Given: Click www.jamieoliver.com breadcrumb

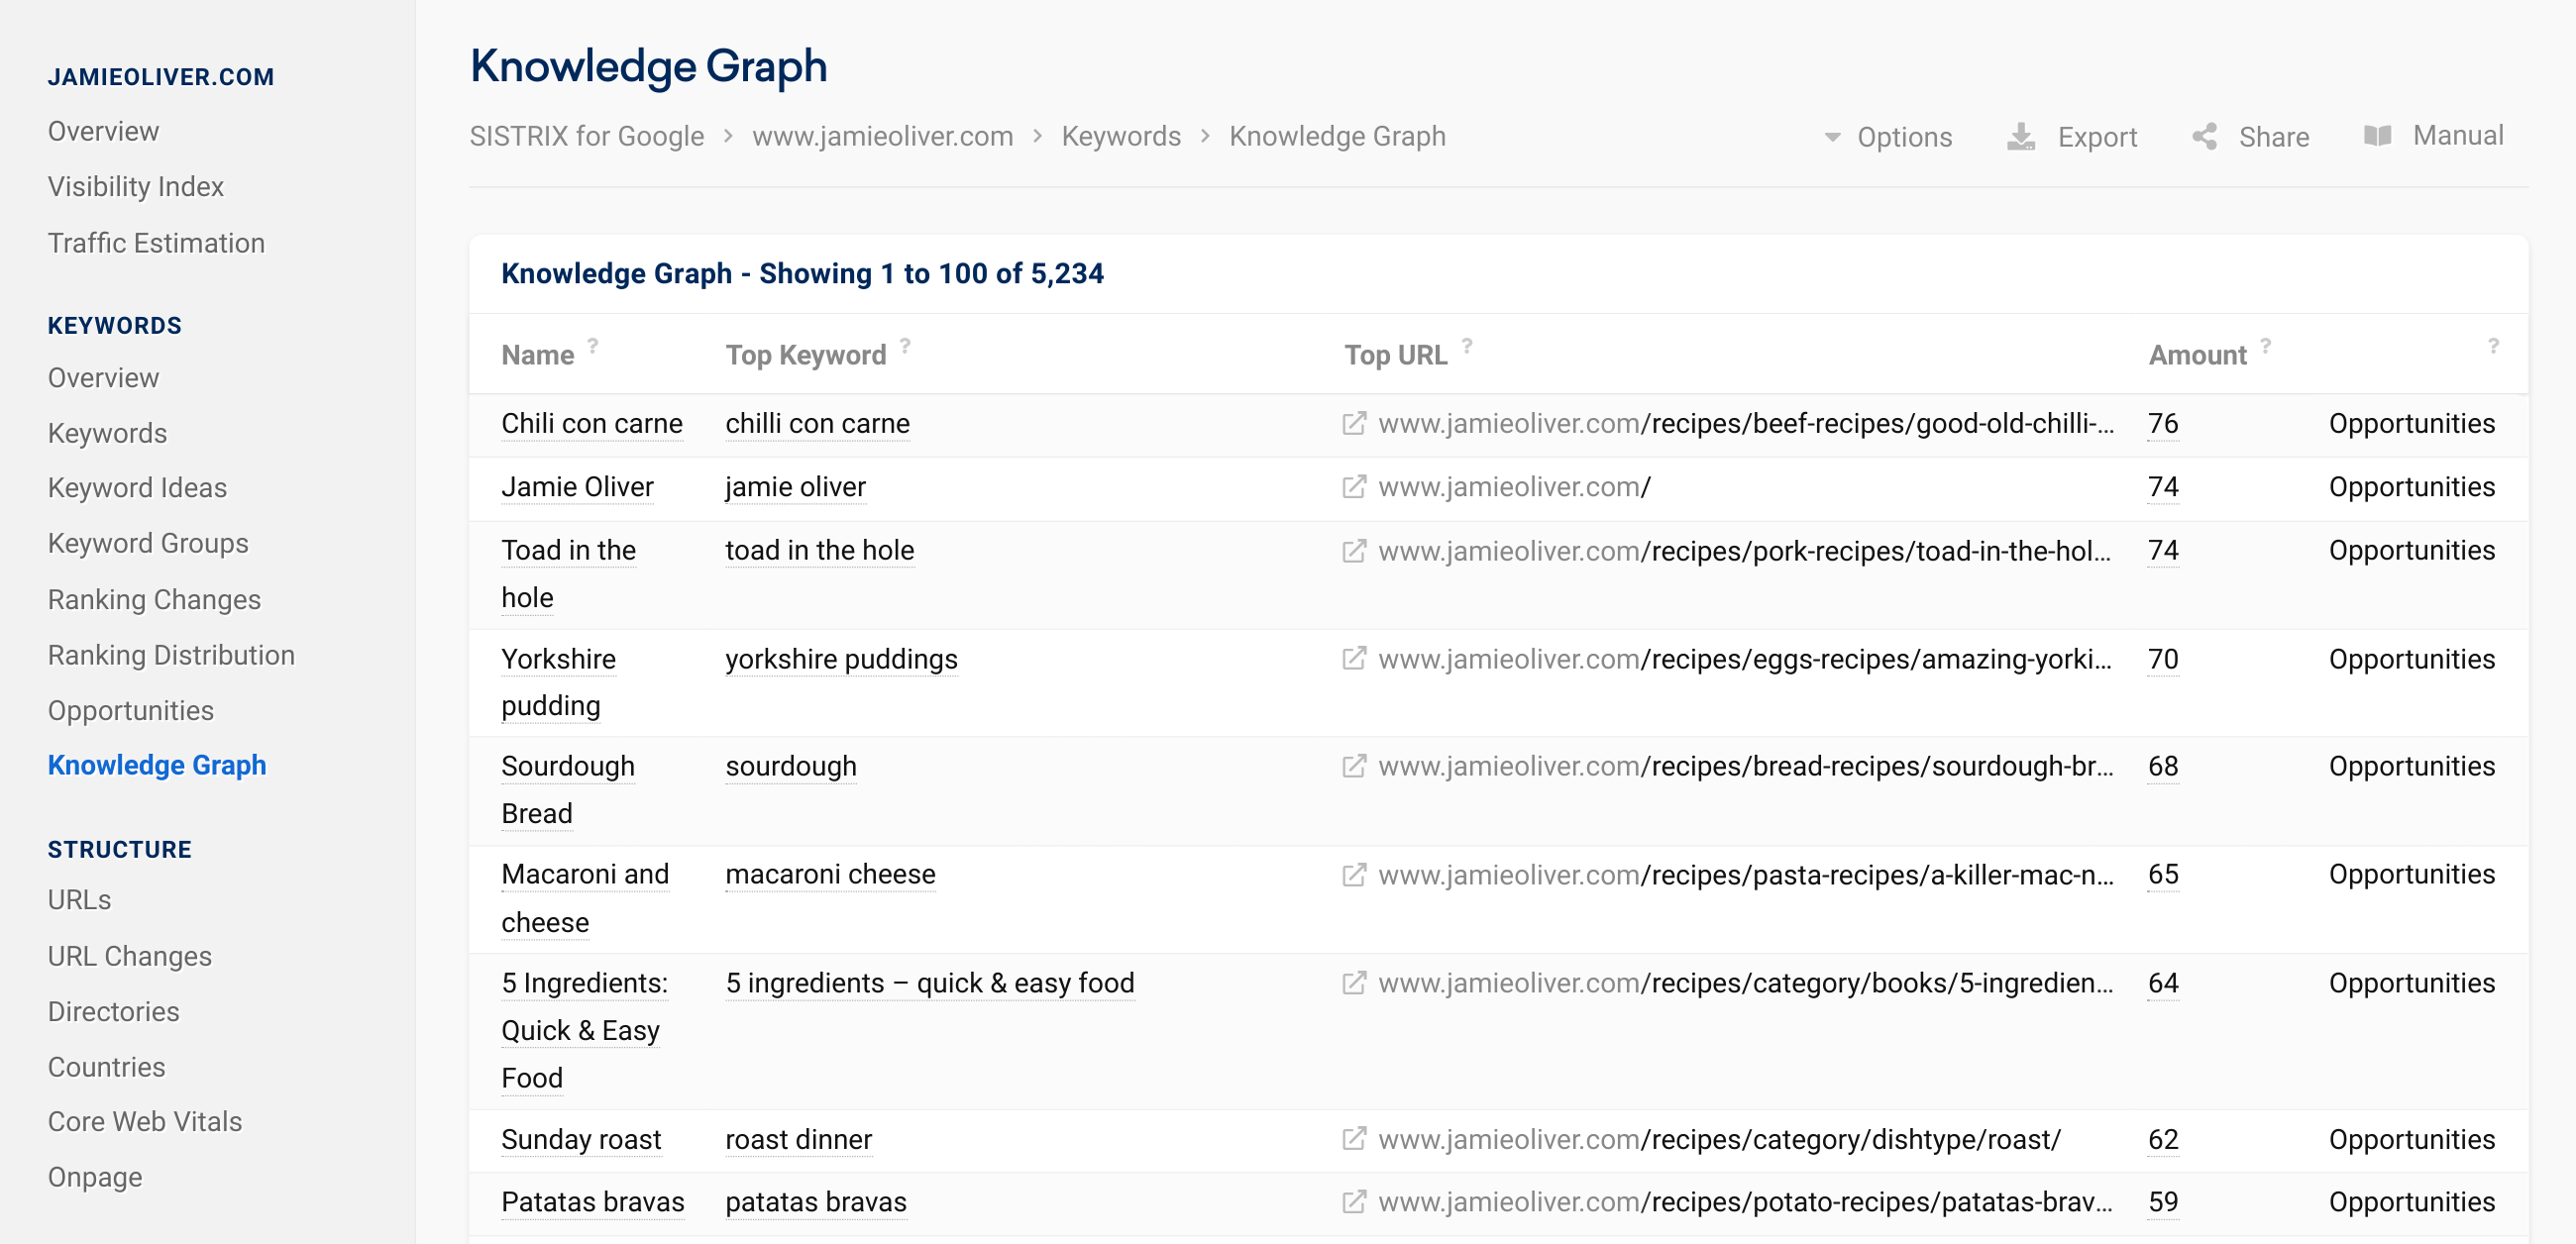Looking at the screenshot, I should coord(882,136).
